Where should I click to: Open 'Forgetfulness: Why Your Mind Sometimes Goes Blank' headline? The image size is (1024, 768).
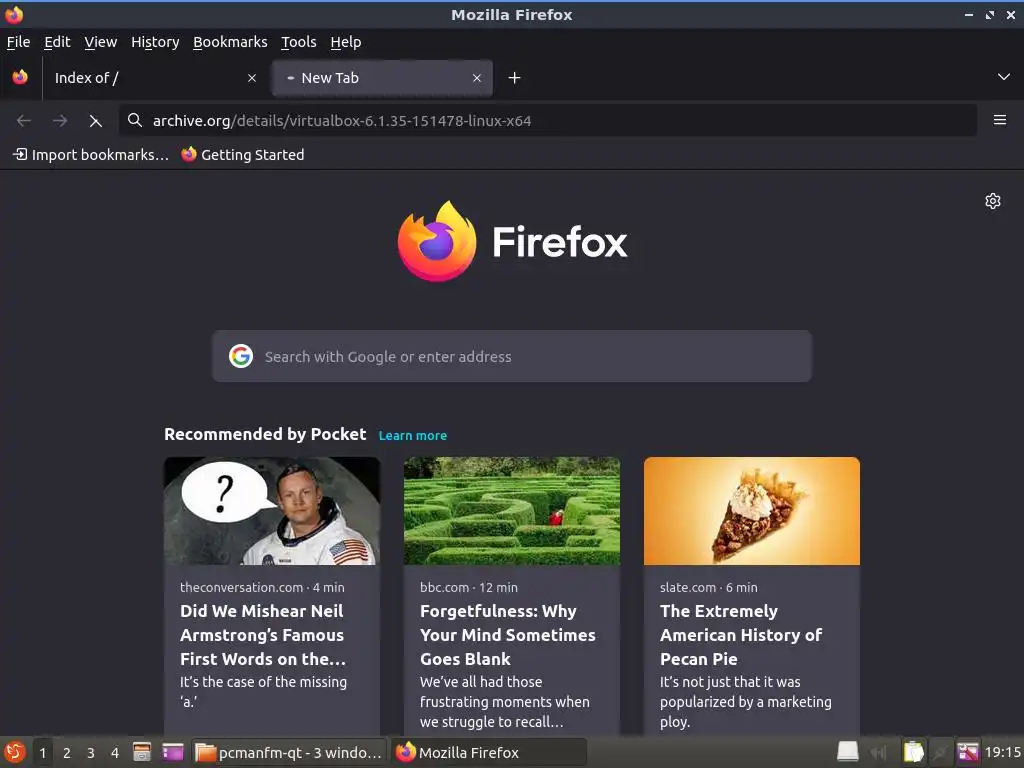(x=507, y=635)
